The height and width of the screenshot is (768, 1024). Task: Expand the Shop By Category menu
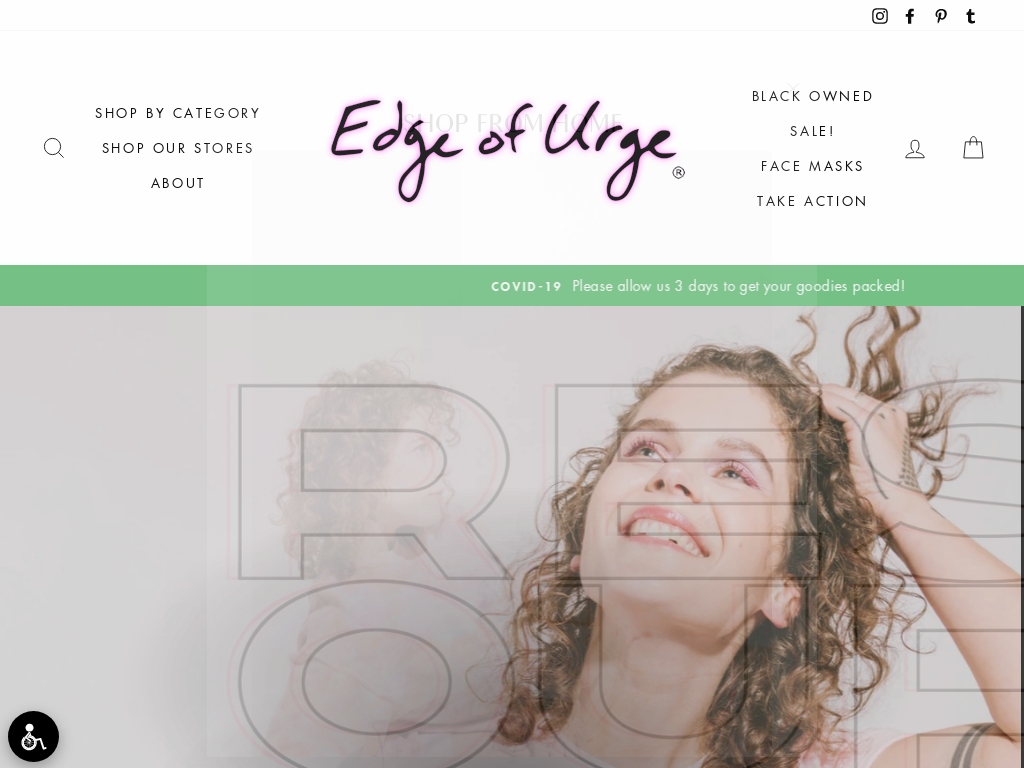178,113
